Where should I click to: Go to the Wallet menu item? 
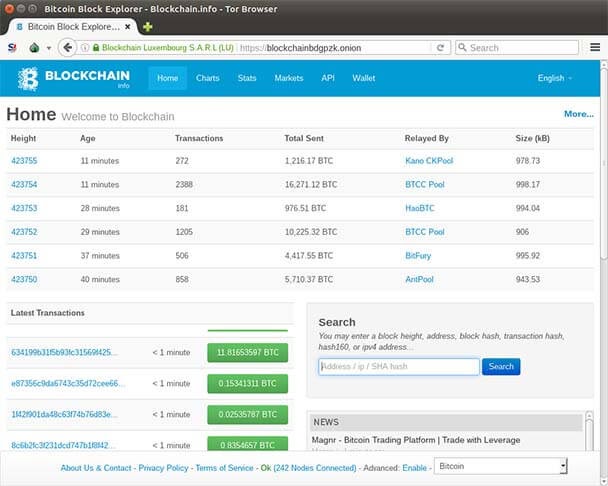coord(363,78)
